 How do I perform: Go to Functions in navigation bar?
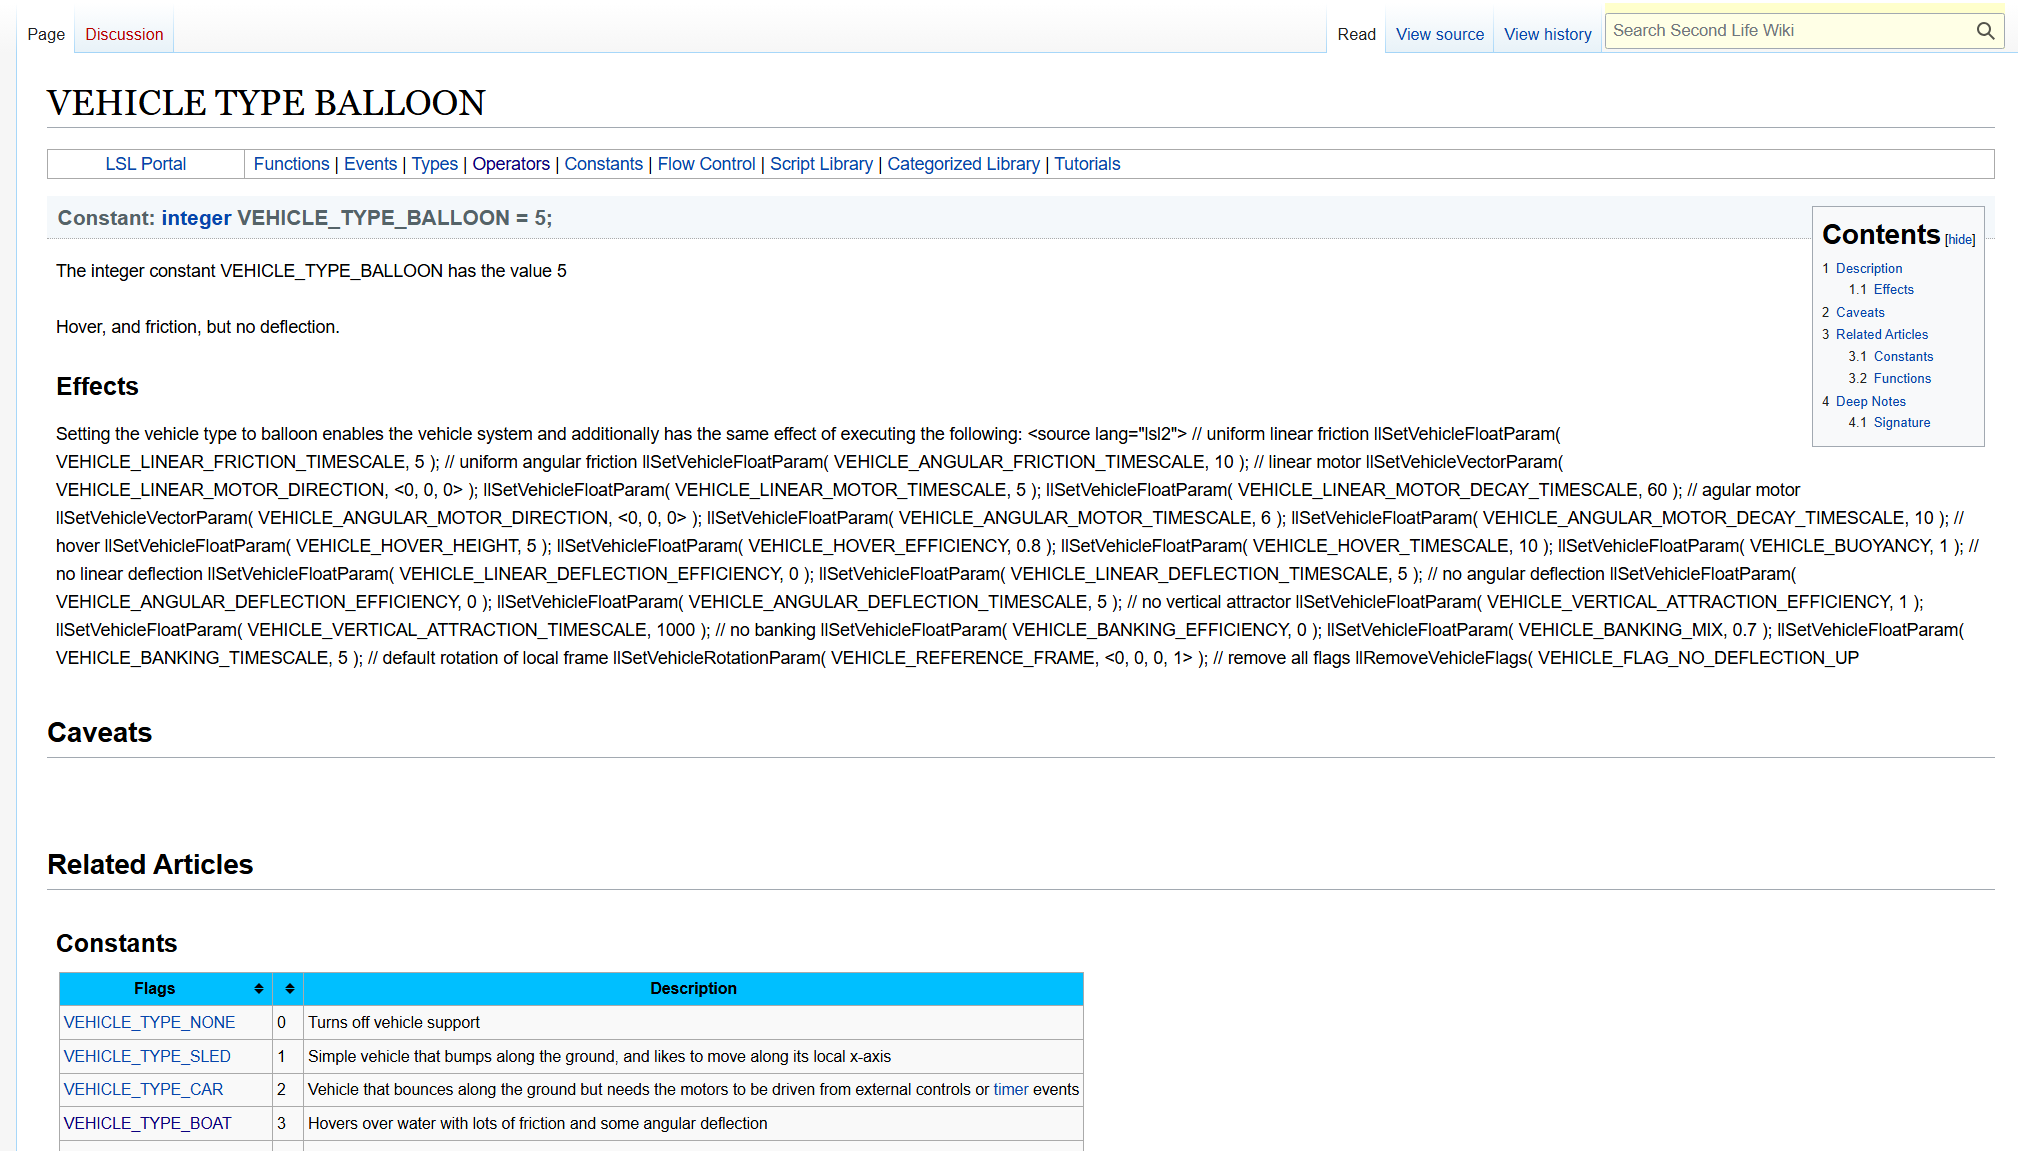(x=291, y=164)
